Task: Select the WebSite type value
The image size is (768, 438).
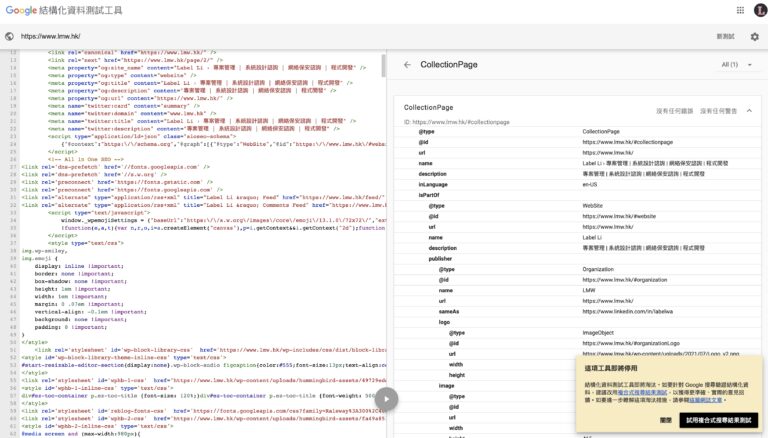Action: [593, 206]
